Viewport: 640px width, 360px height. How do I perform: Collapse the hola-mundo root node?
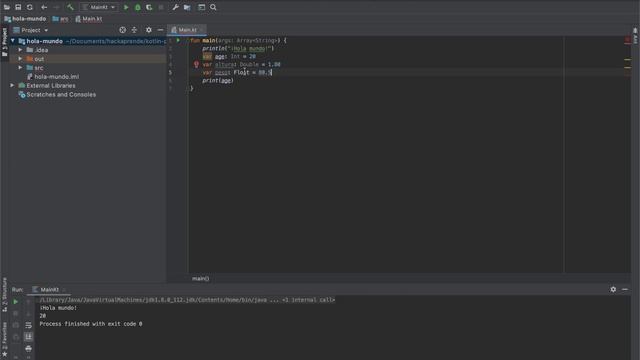pyautogui.click(x=13, y=41)
